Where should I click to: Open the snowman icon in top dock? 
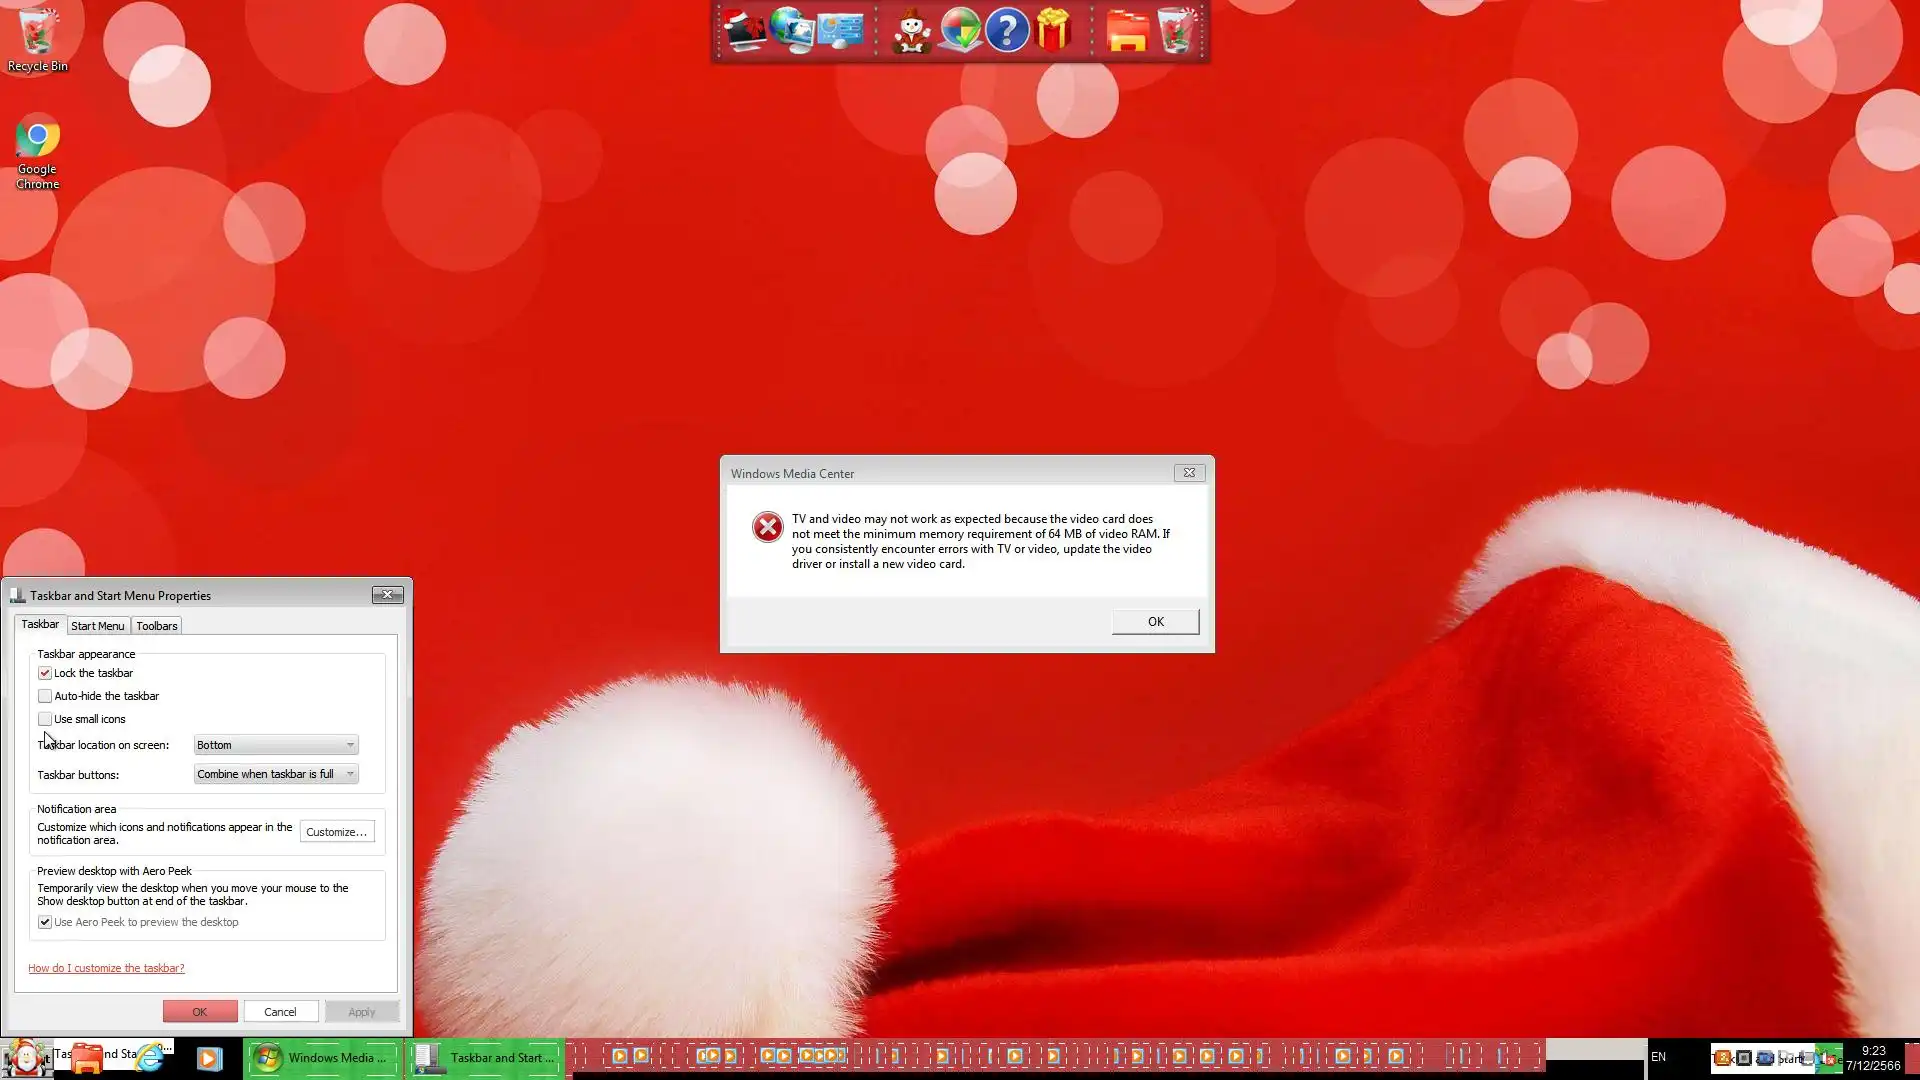click(x=911, y=31)
